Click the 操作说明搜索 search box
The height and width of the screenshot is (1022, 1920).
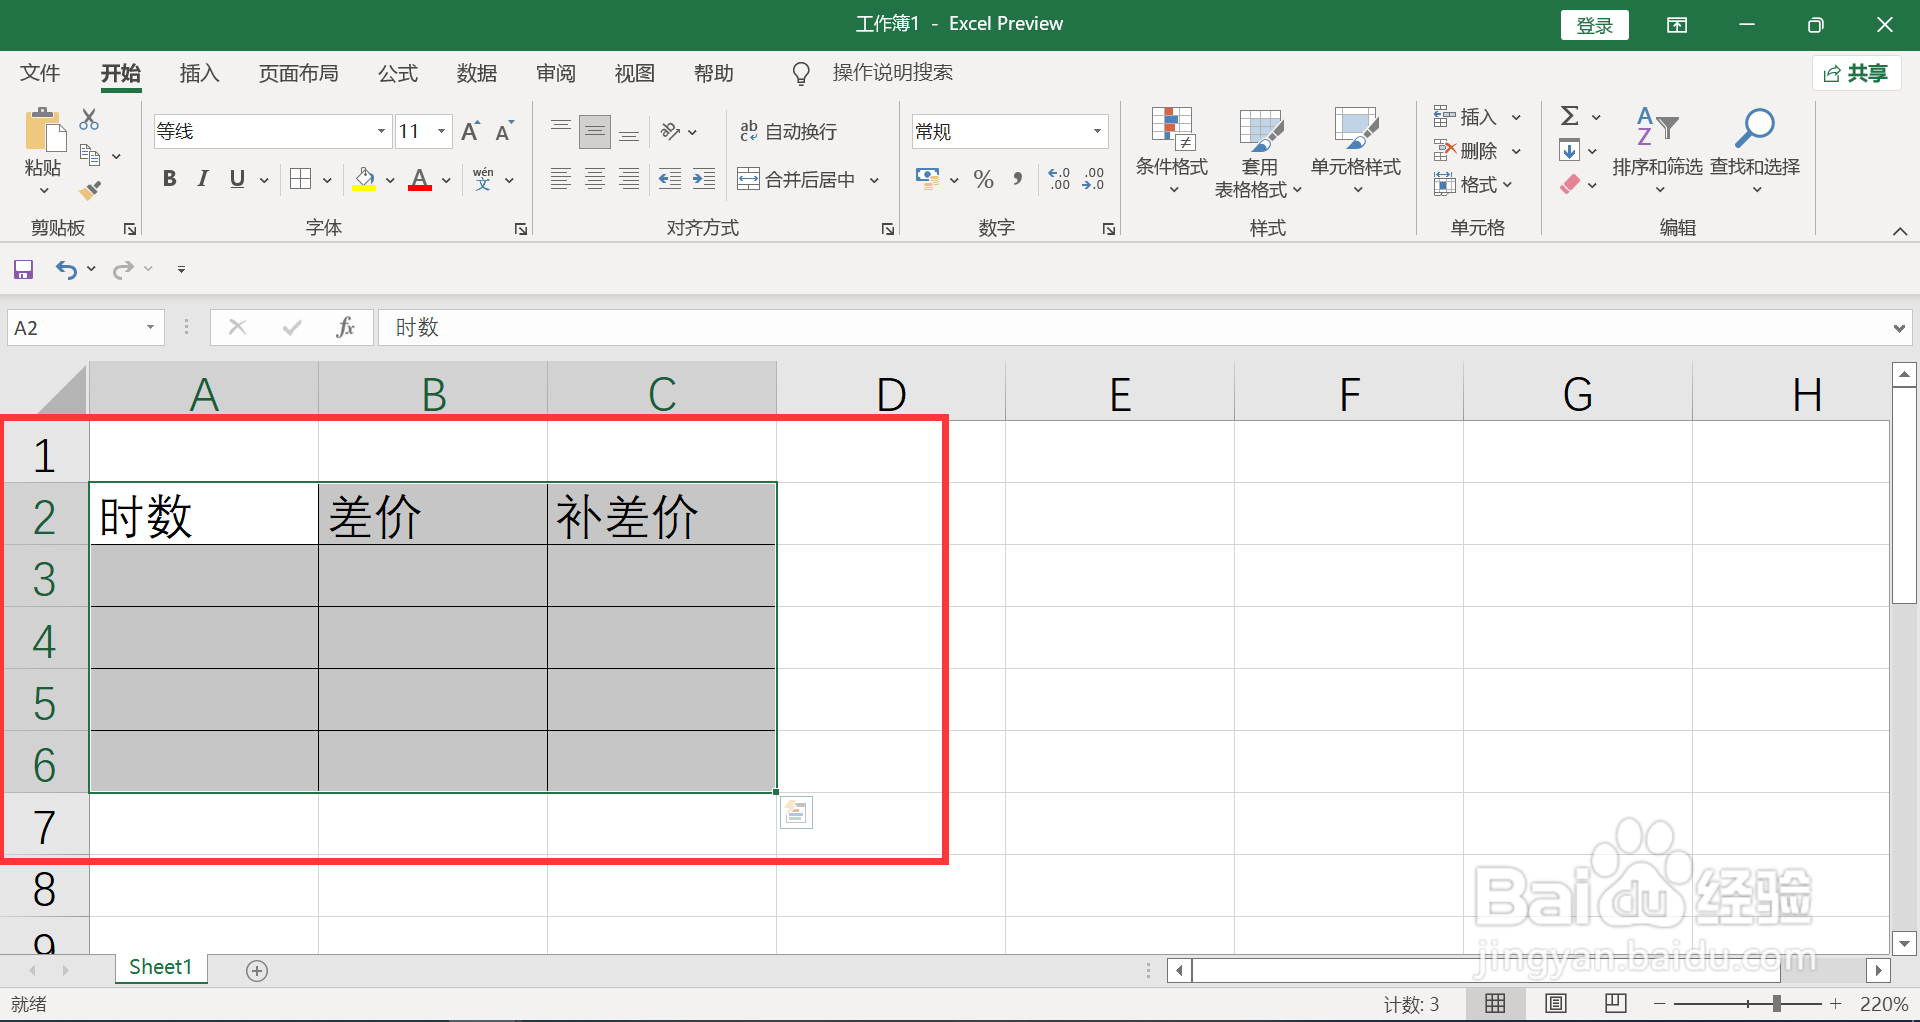(x=892, y=73)
